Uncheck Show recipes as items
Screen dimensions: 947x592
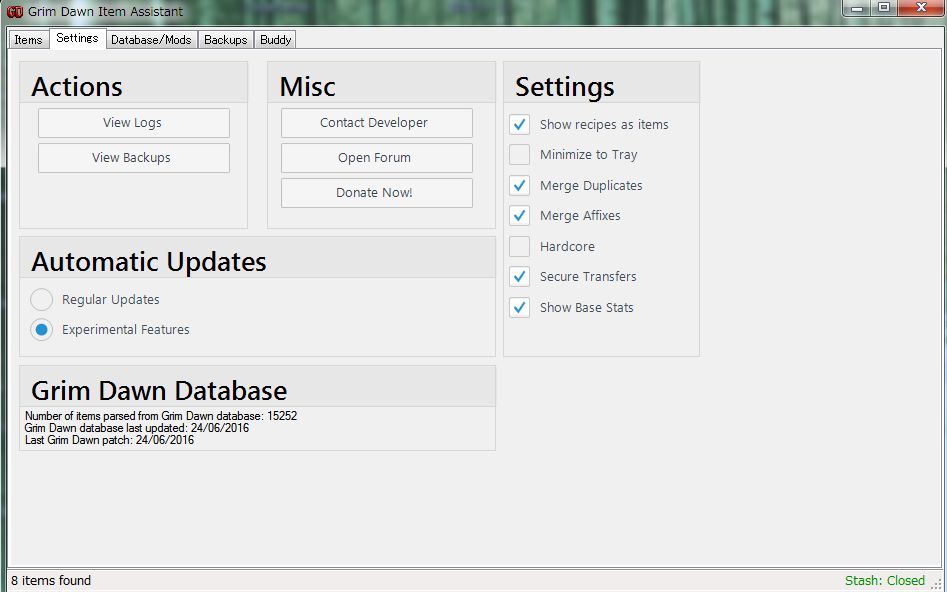coord(519,124)
